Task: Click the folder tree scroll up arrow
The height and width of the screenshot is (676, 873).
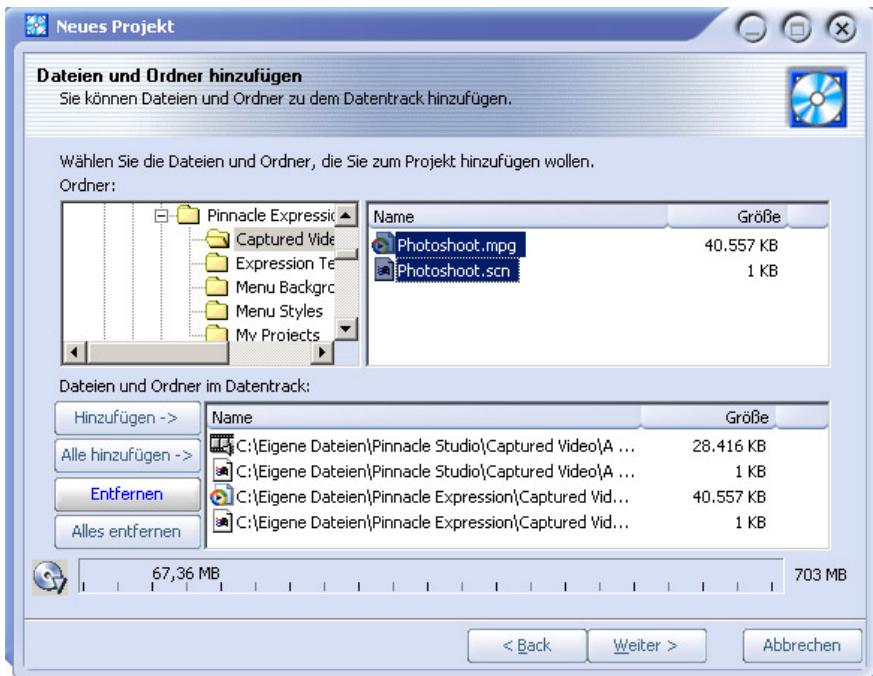Action: [346, 215]
